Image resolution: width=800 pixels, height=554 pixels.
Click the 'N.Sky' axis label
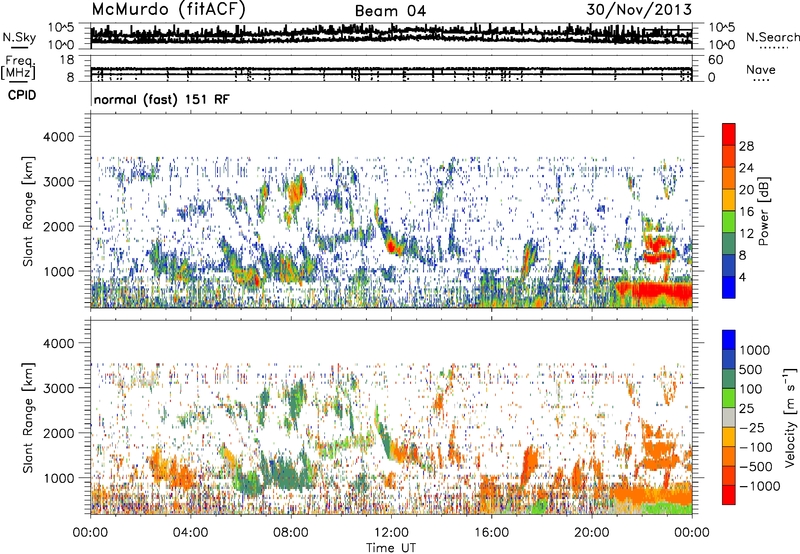[19, 37]
